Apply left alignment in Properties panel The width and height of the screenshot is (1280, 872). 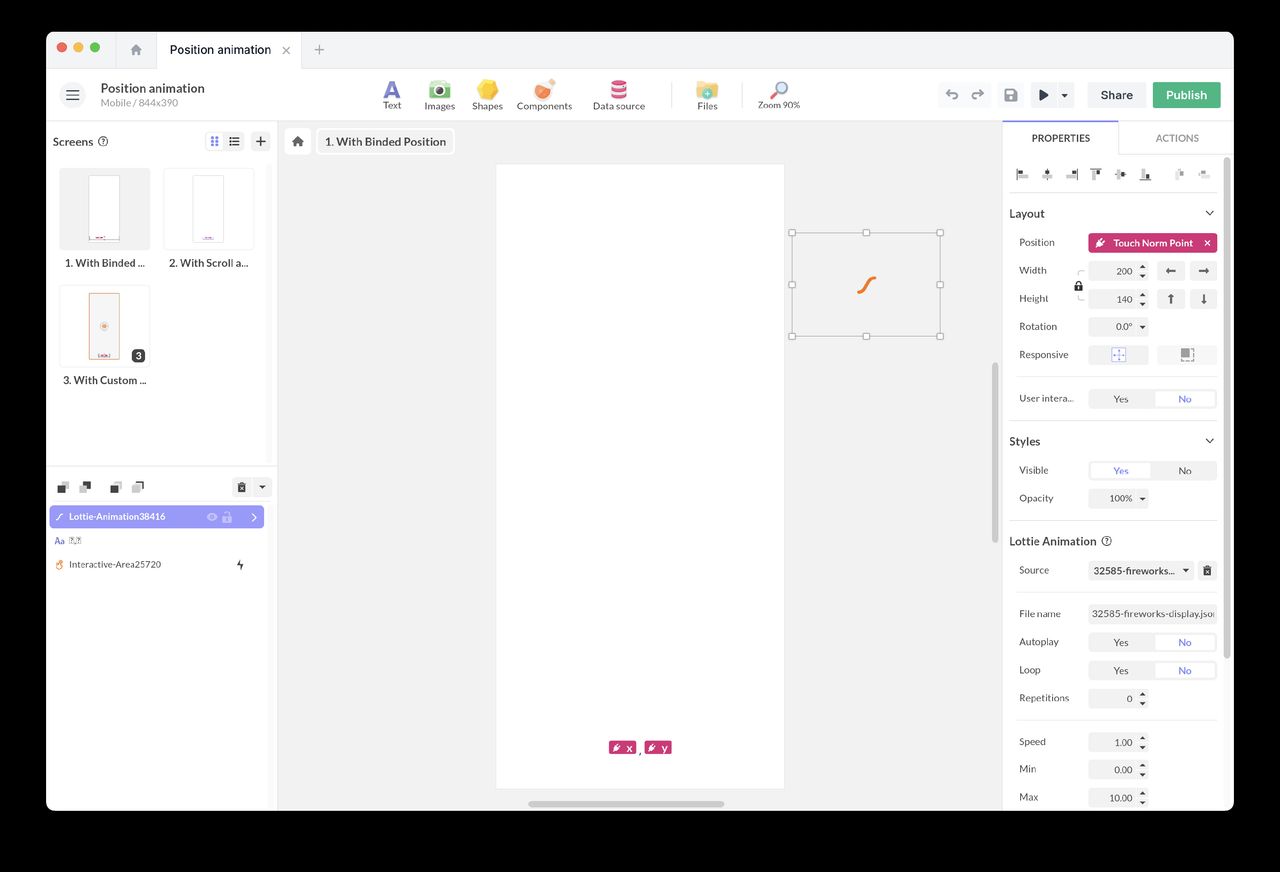pos(1022,174)
